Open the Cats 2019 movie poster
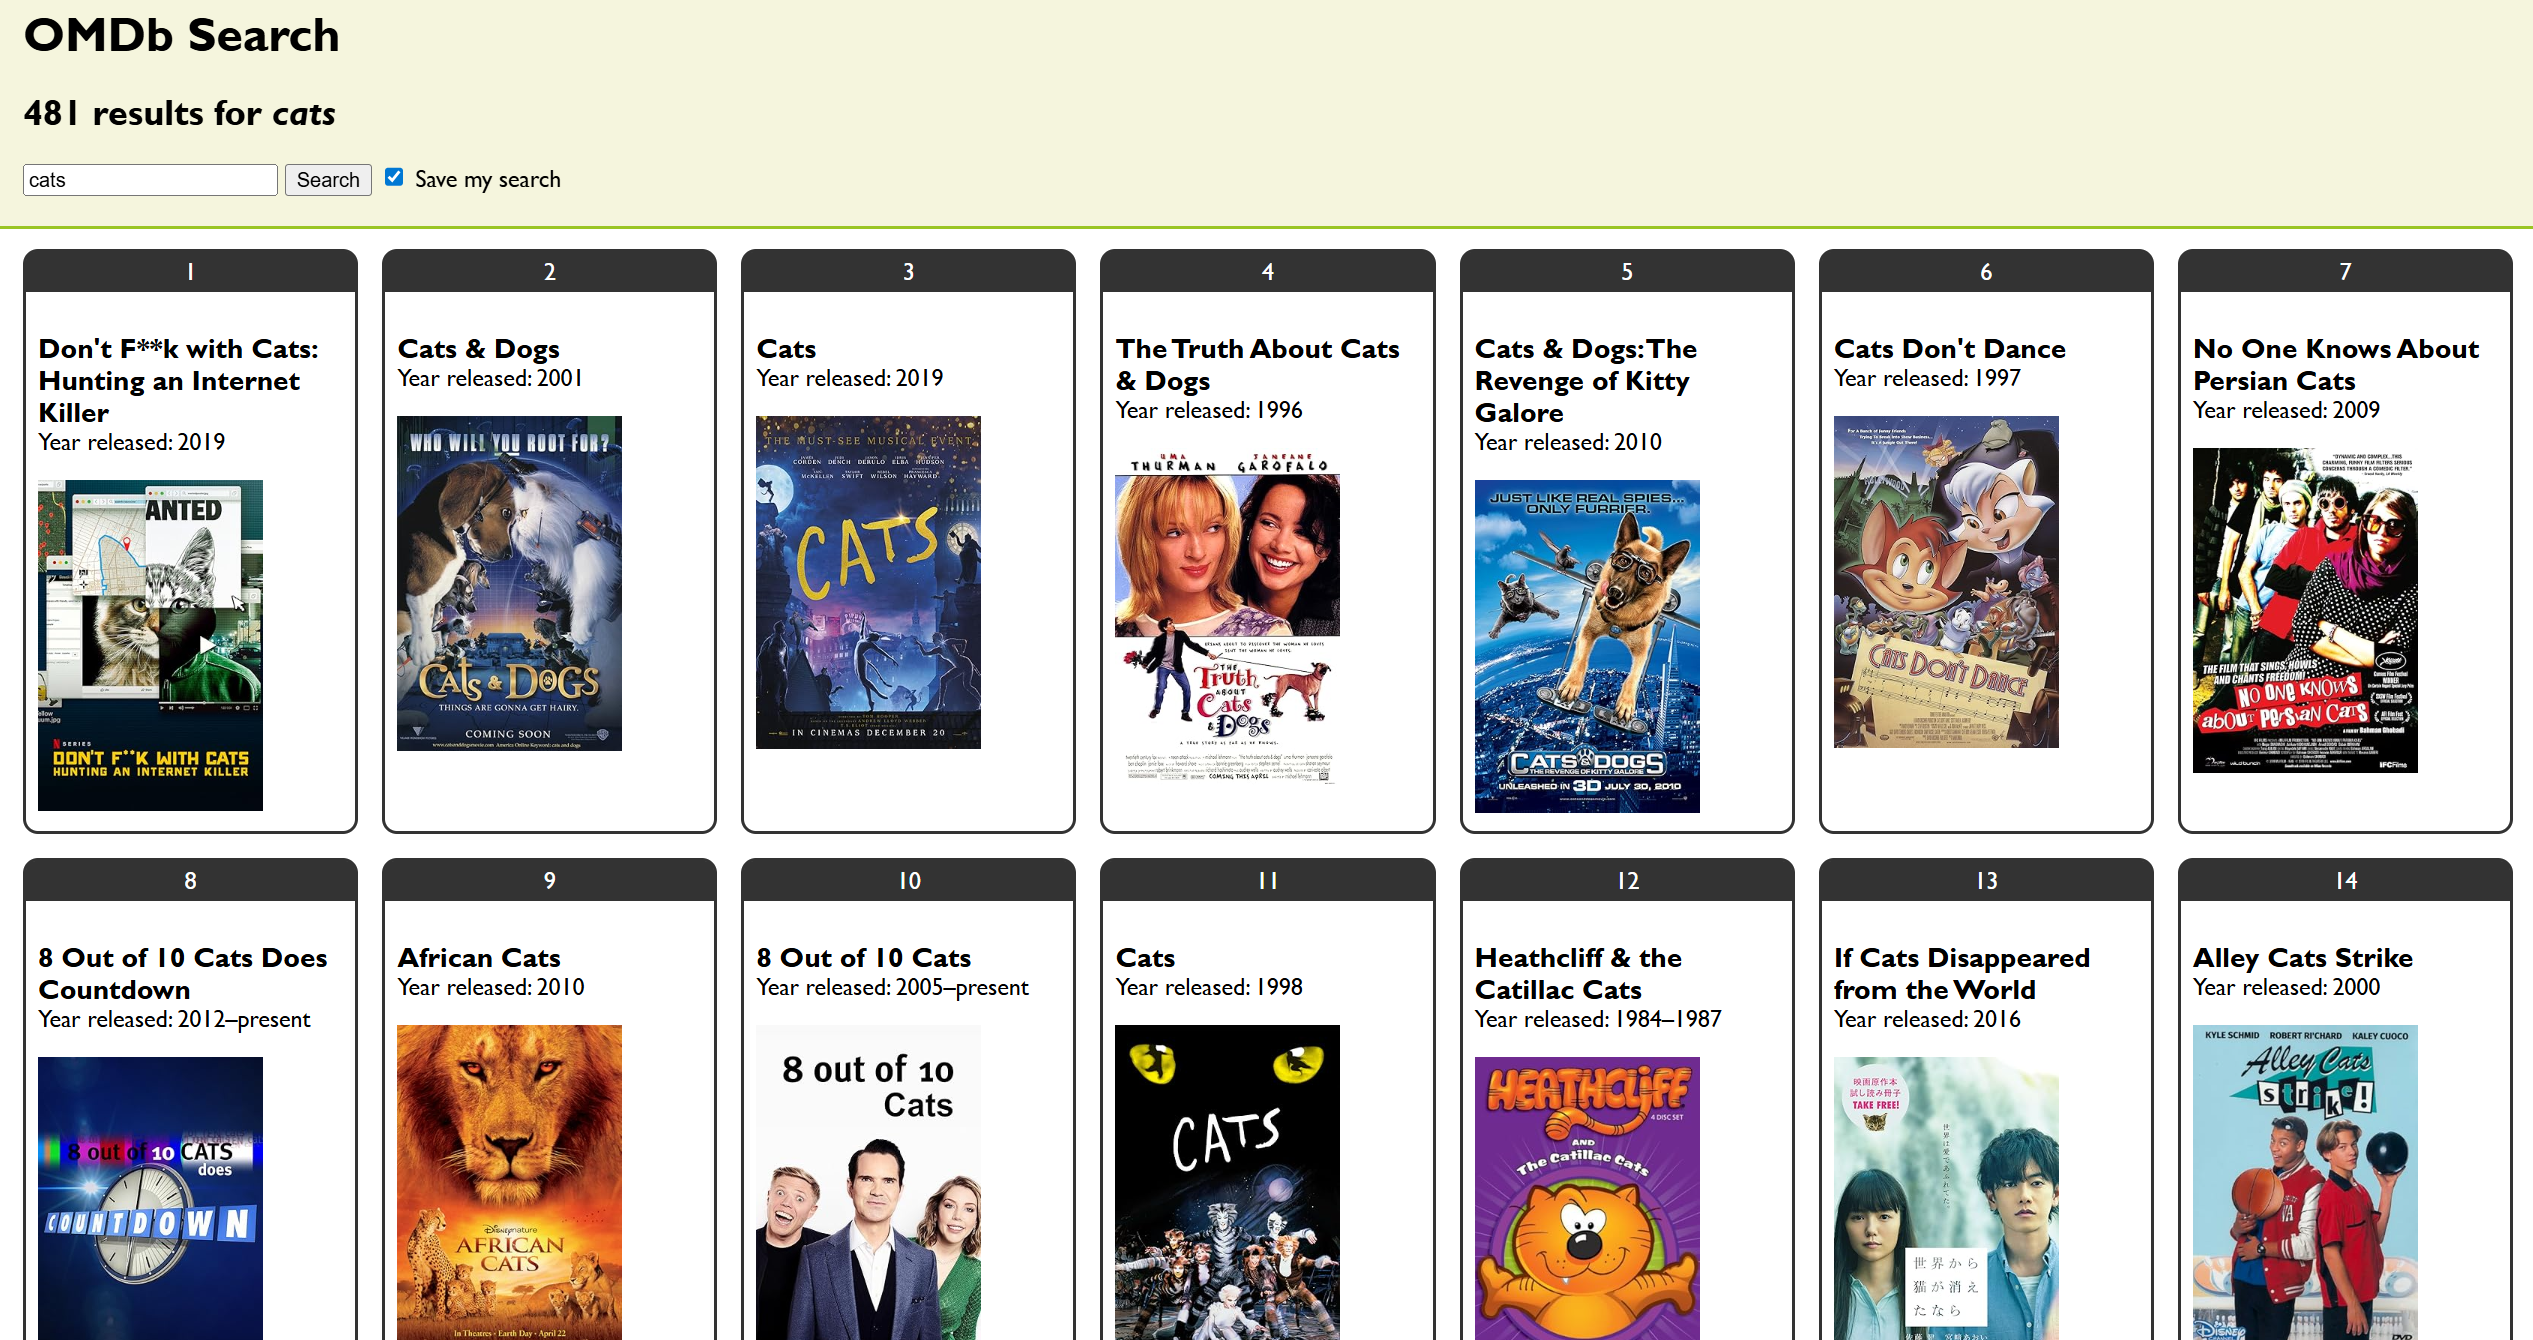 point(868,582)
